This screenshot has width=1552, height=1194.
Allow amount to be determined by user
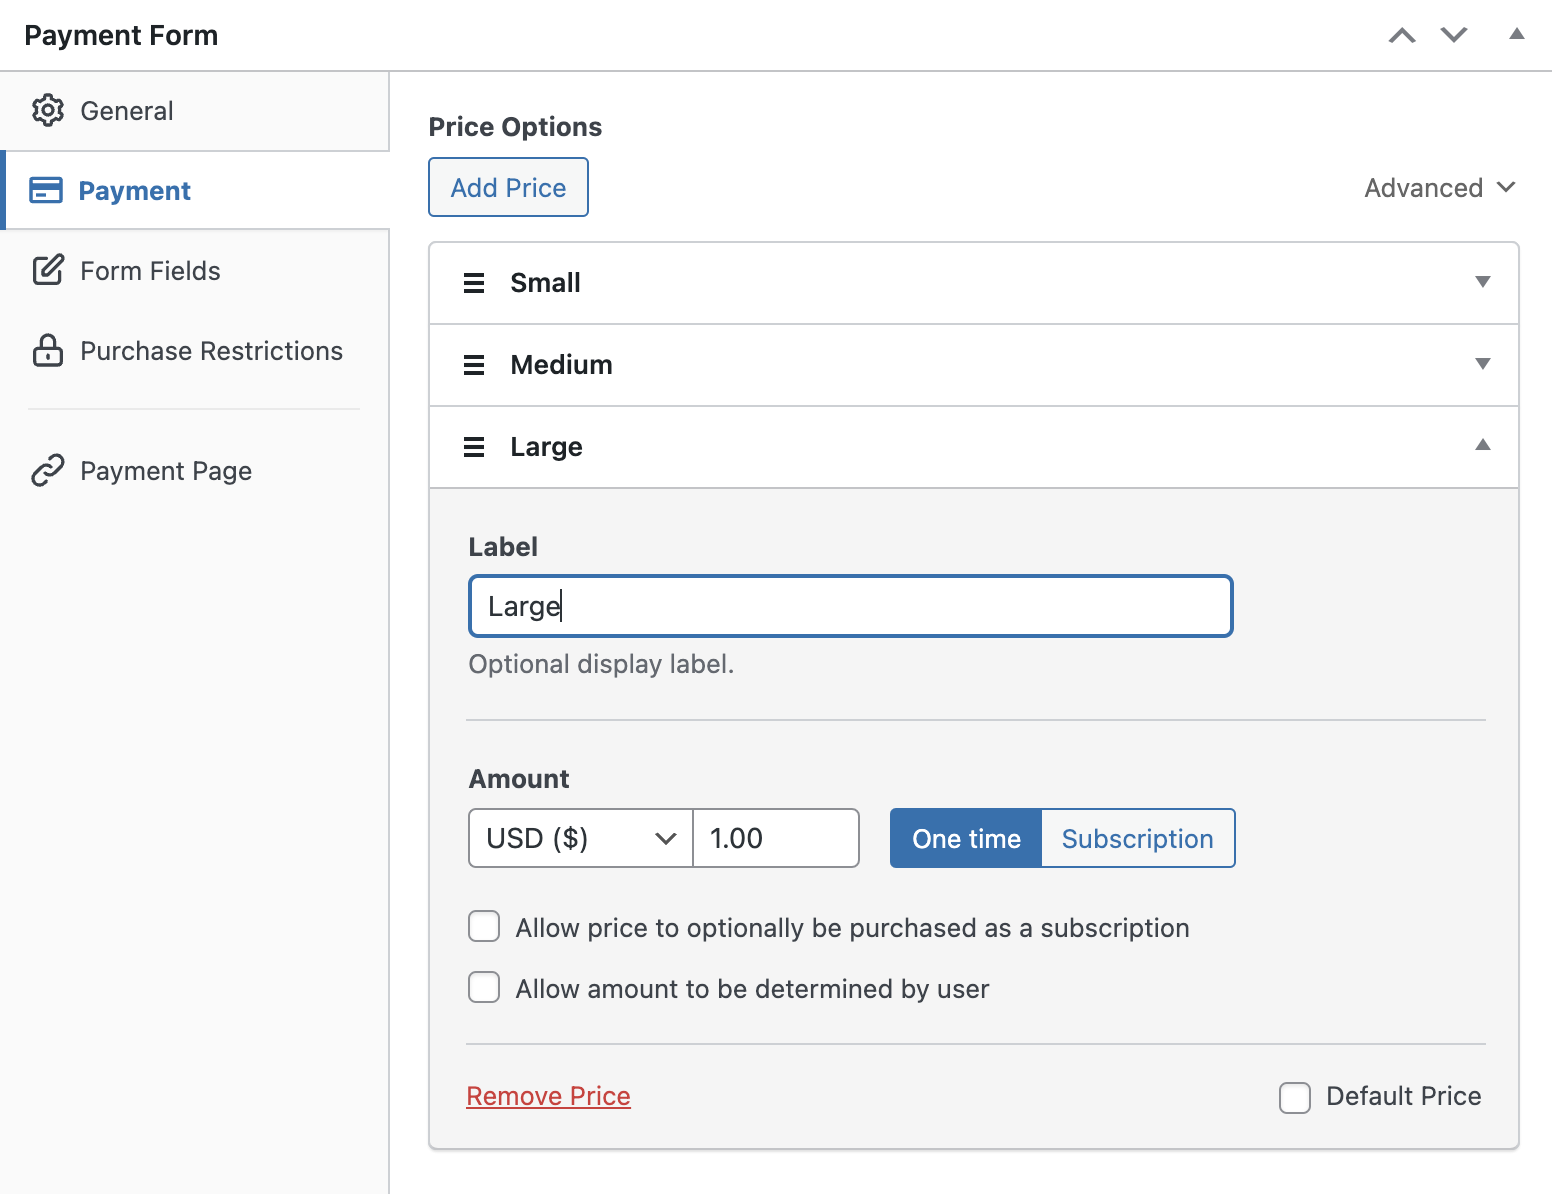pyautogui.click(x=484, y=987)
